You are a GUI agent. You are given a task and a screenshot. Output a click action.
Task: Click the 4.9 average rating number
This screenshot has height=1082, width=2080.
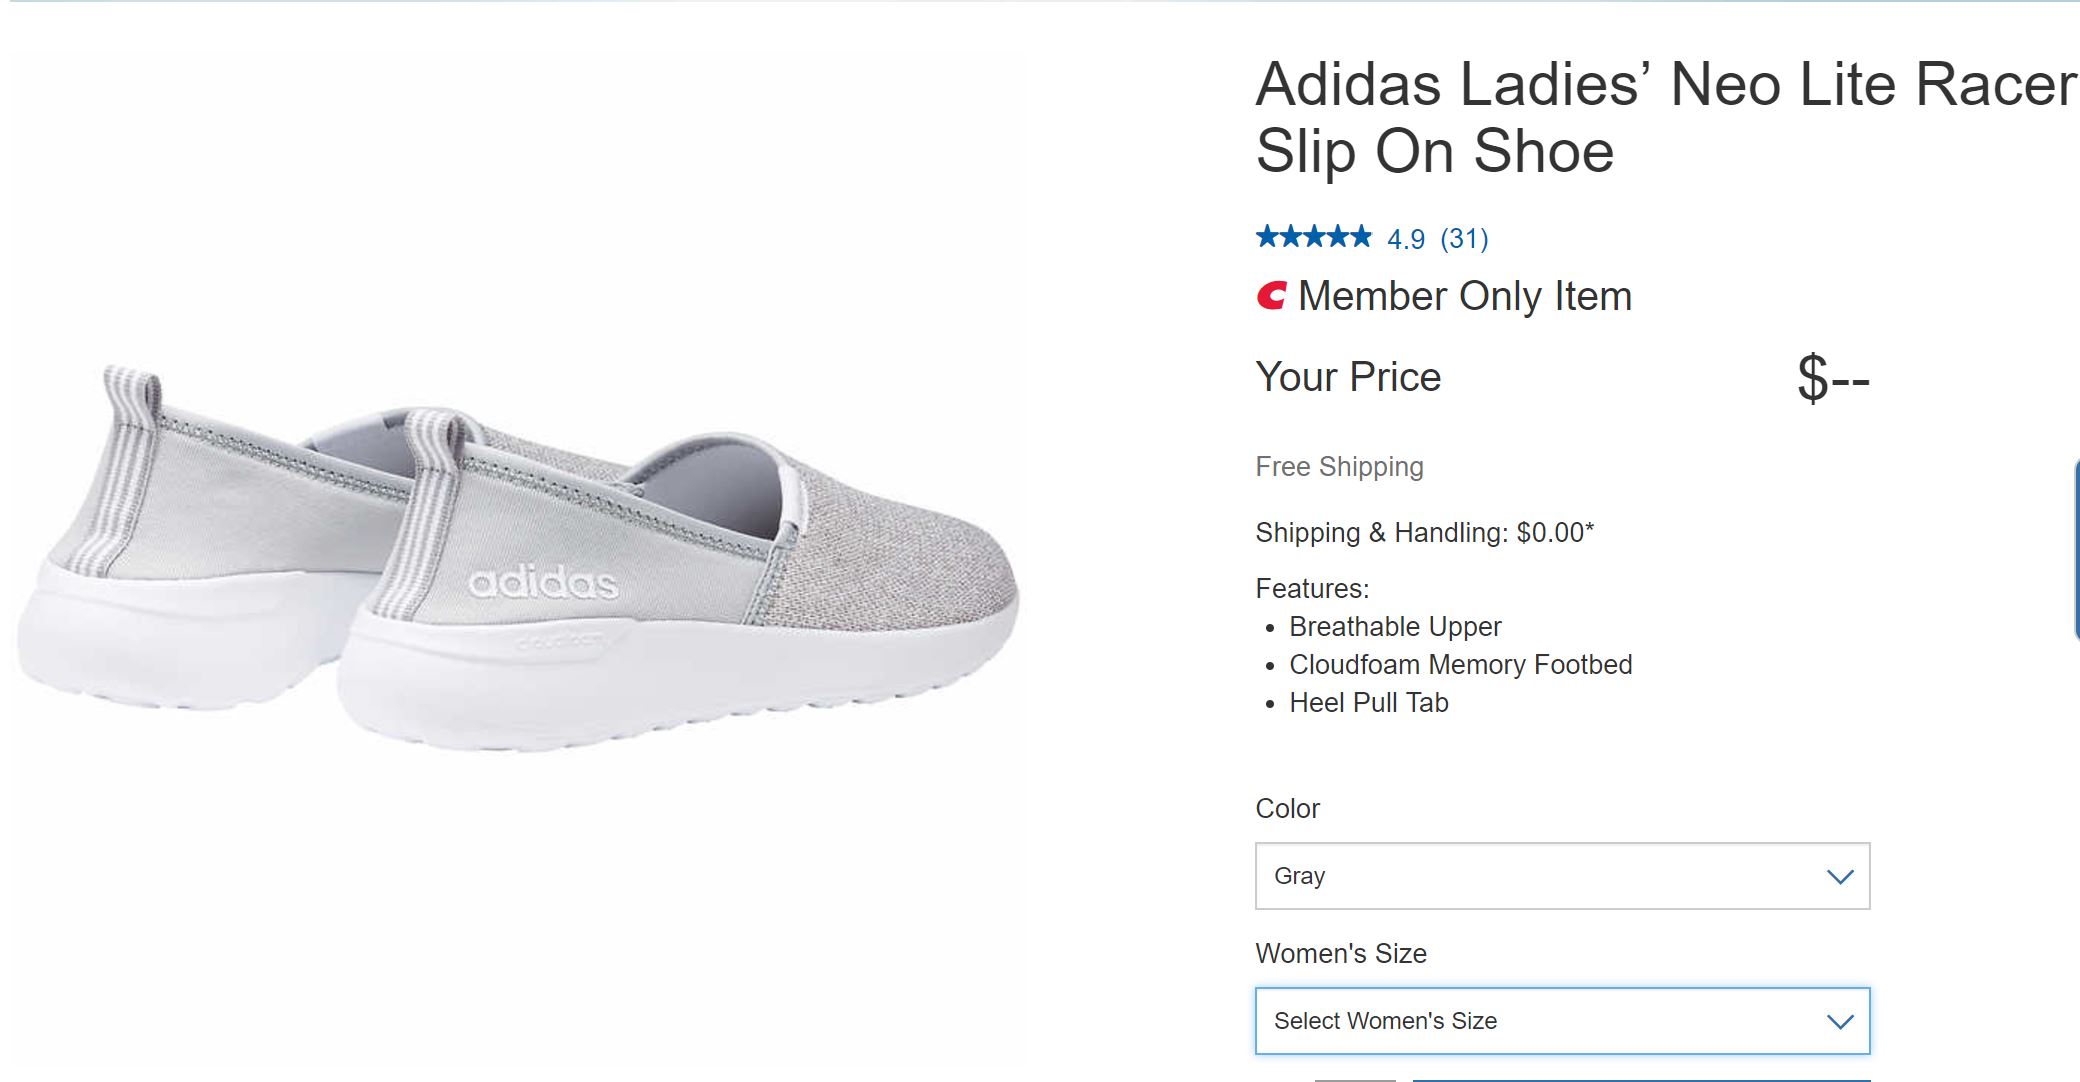point(1405,239)
